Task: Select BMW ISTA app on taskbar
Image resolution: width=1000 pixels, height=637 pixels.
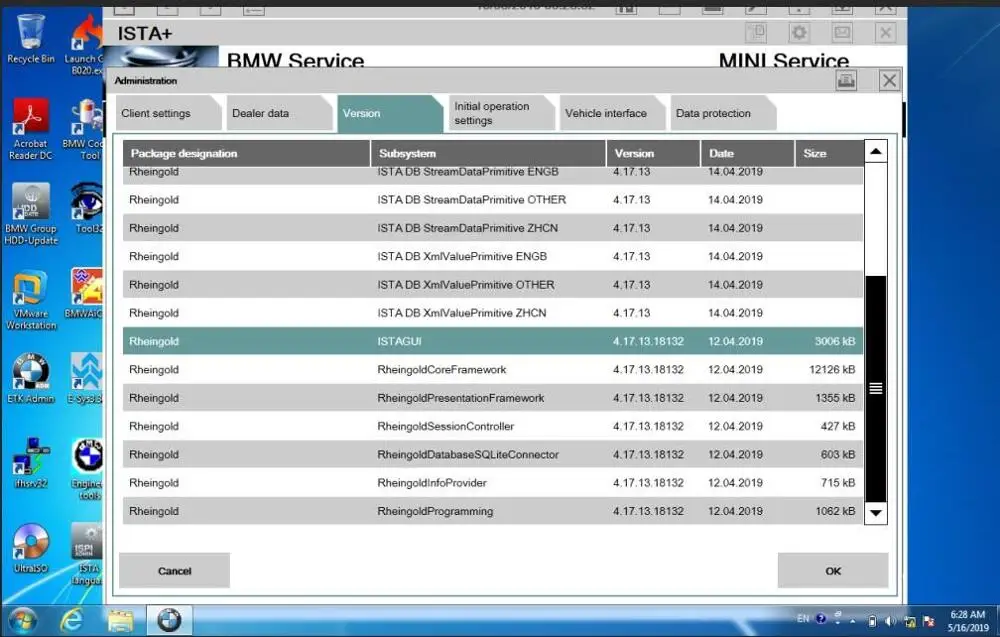Action: pyautogui.click(x=169, y=620)
